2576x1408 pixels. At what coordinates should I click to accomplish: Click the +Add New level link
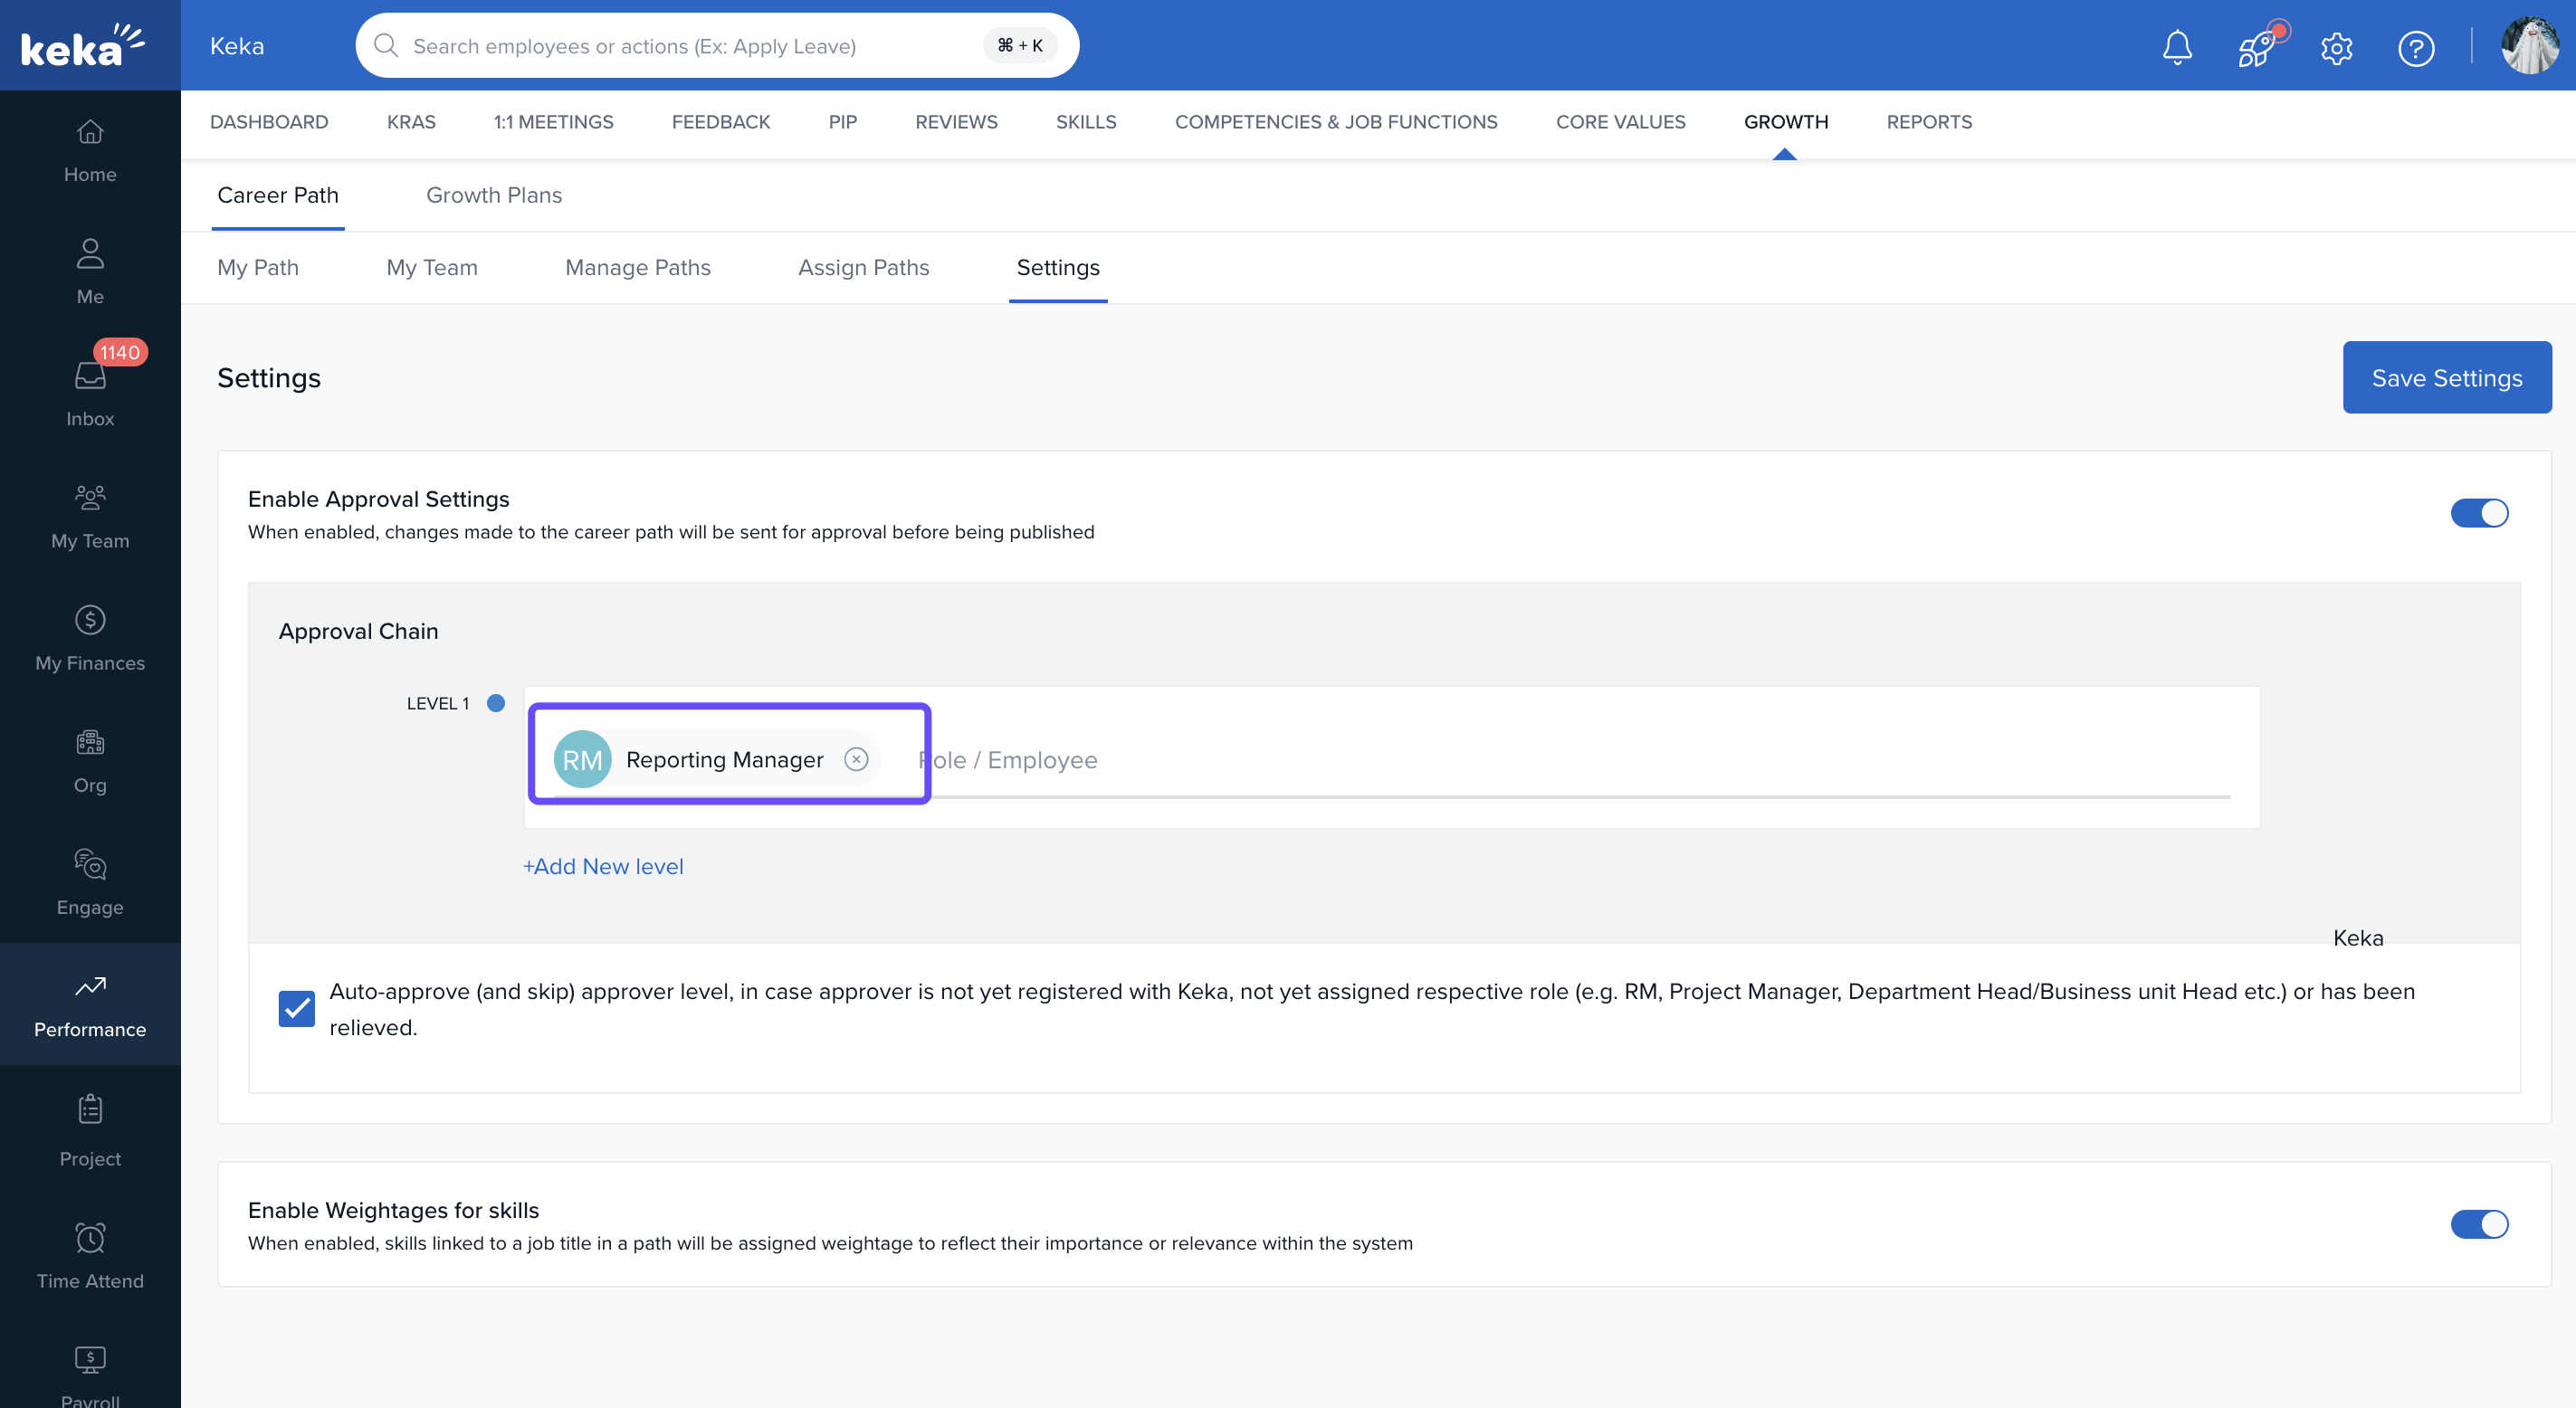click(x=603, y=866)
